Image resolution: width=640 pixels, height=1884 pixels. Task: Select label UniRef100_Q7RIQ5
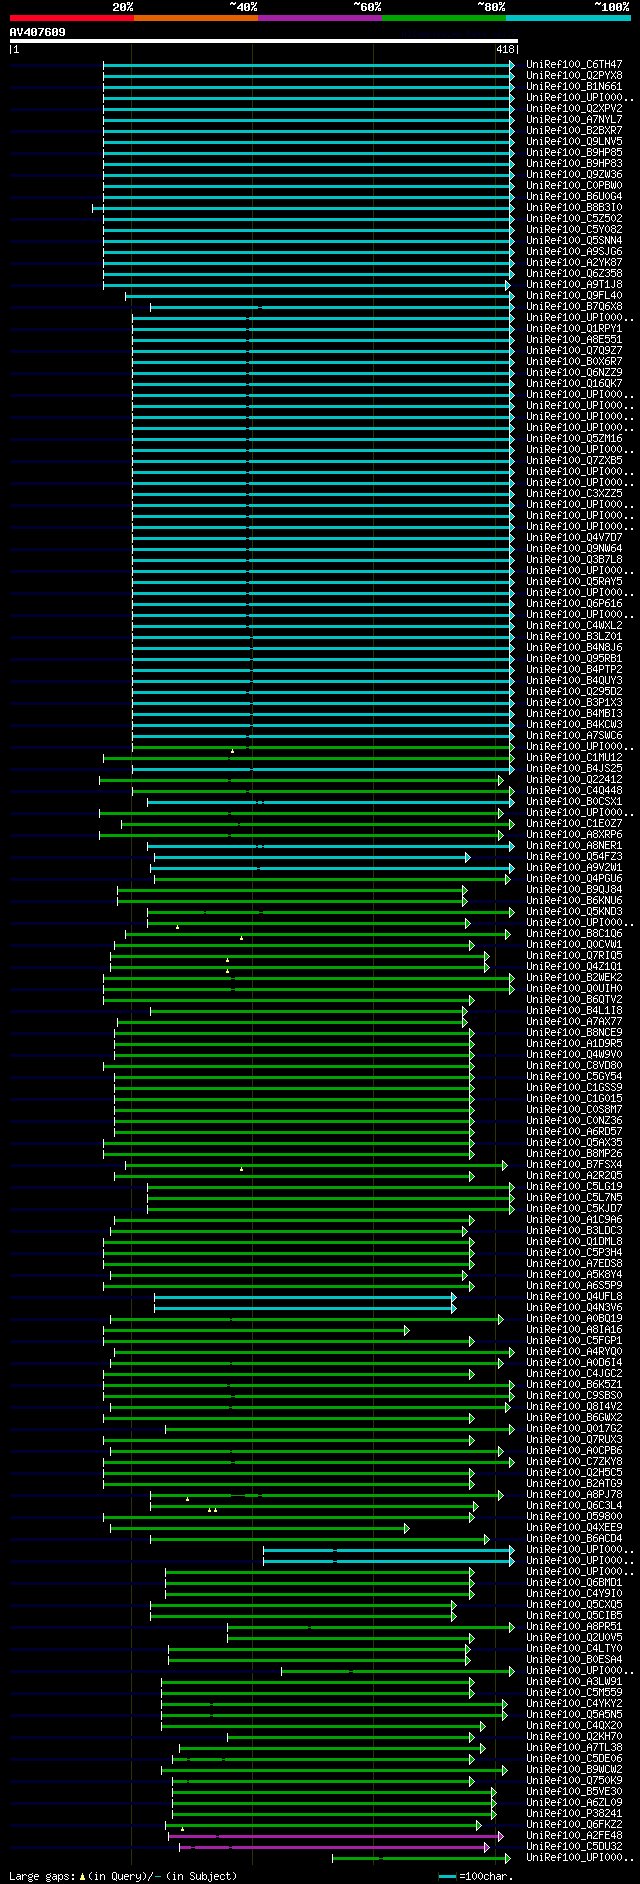pos(574,955)
